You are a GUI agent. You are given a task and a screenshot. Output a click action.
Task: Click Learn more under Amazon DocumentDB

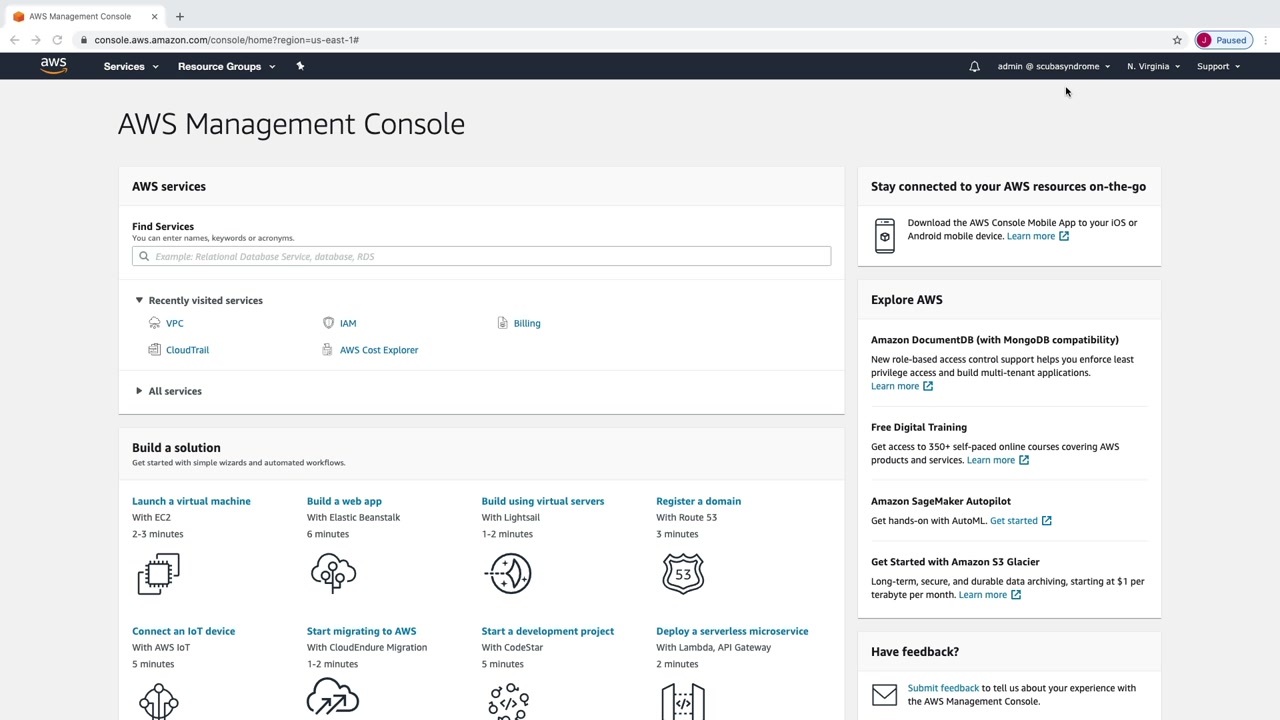point(895,386)
